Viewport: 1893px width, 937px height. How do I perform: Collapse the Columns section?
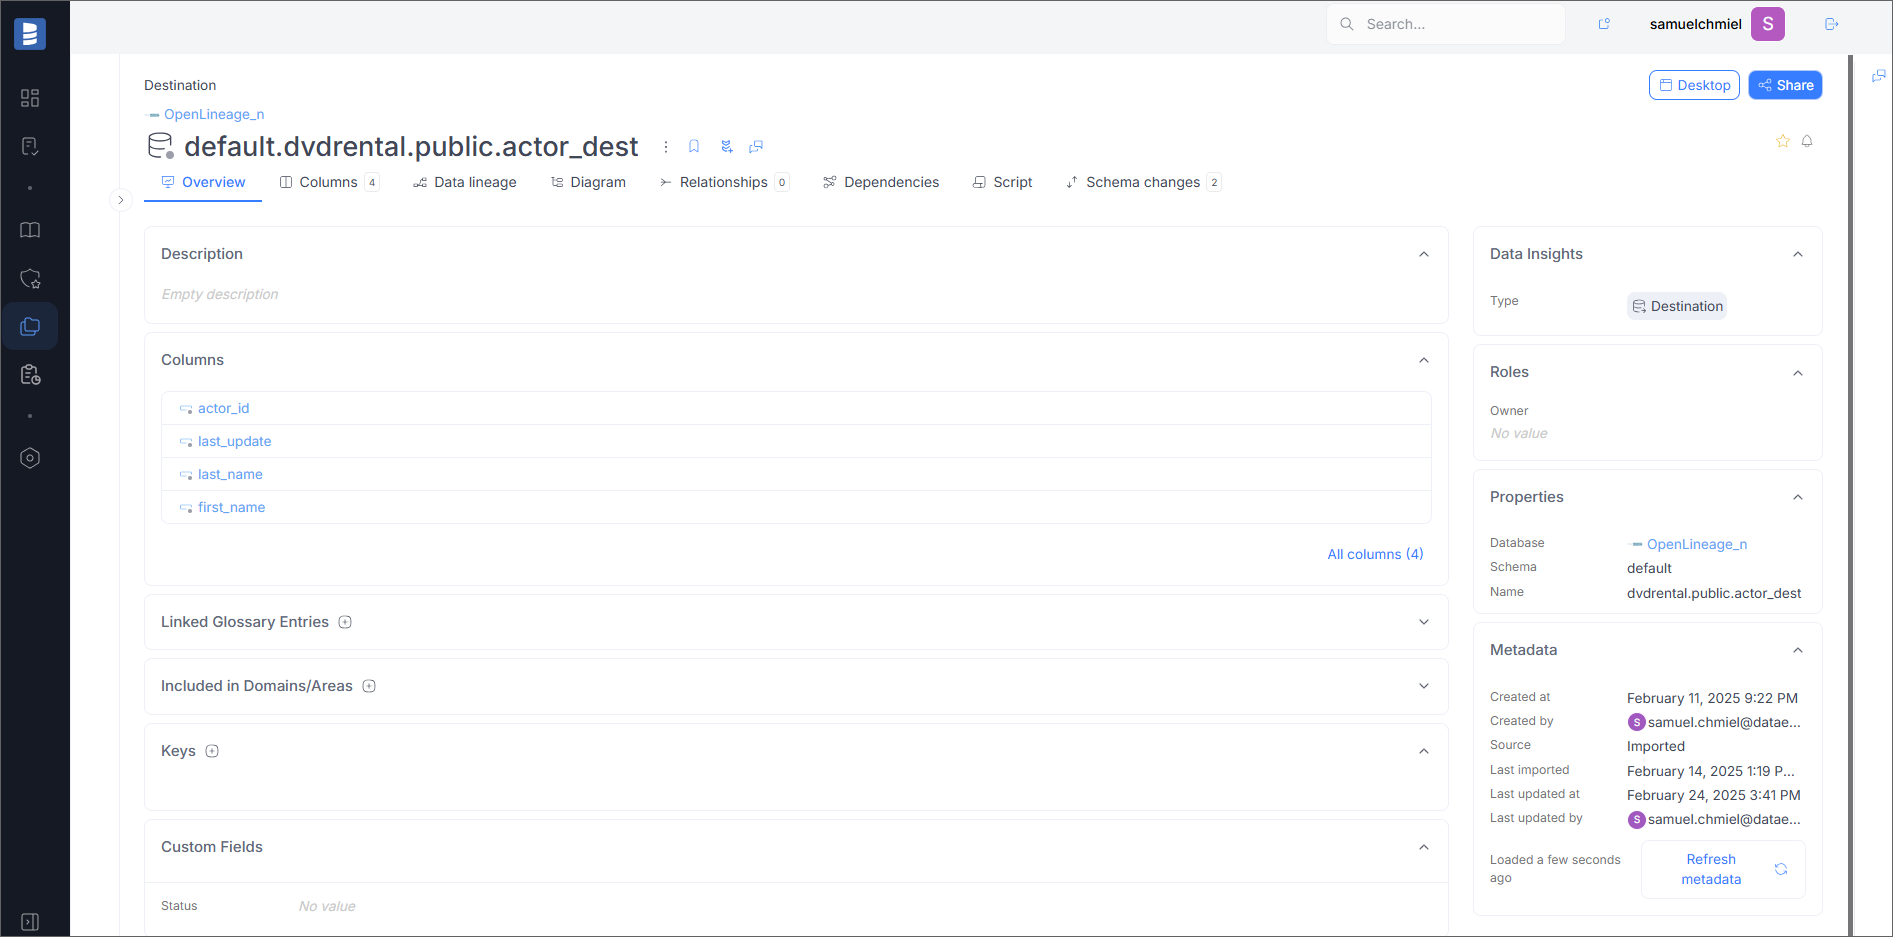(1424, 360)
